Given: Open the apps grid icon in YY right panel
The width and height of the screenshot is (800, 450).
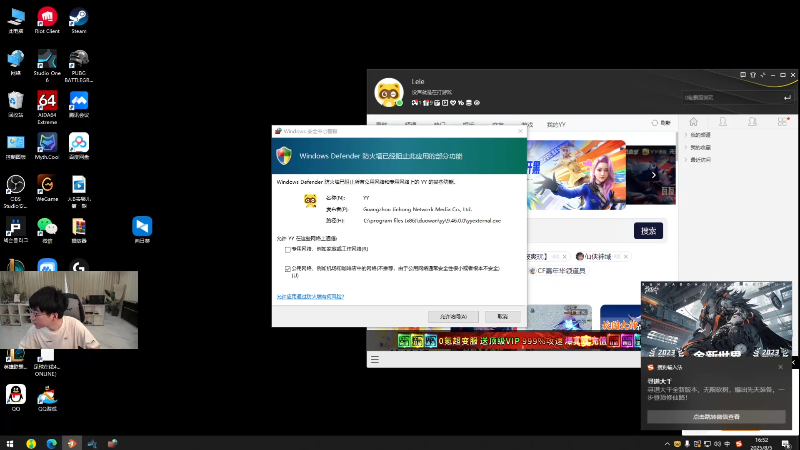Looking at the screenshot, I should (782, 122).
